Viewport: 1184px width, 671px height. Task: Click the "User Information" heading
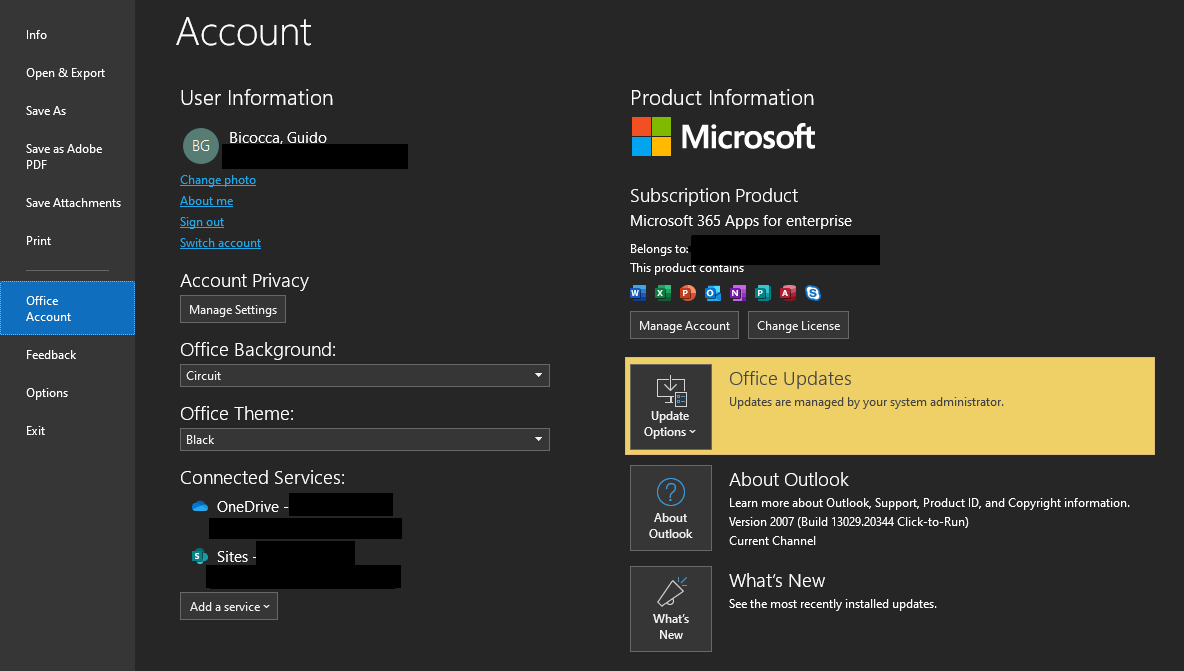click(257, 97)
